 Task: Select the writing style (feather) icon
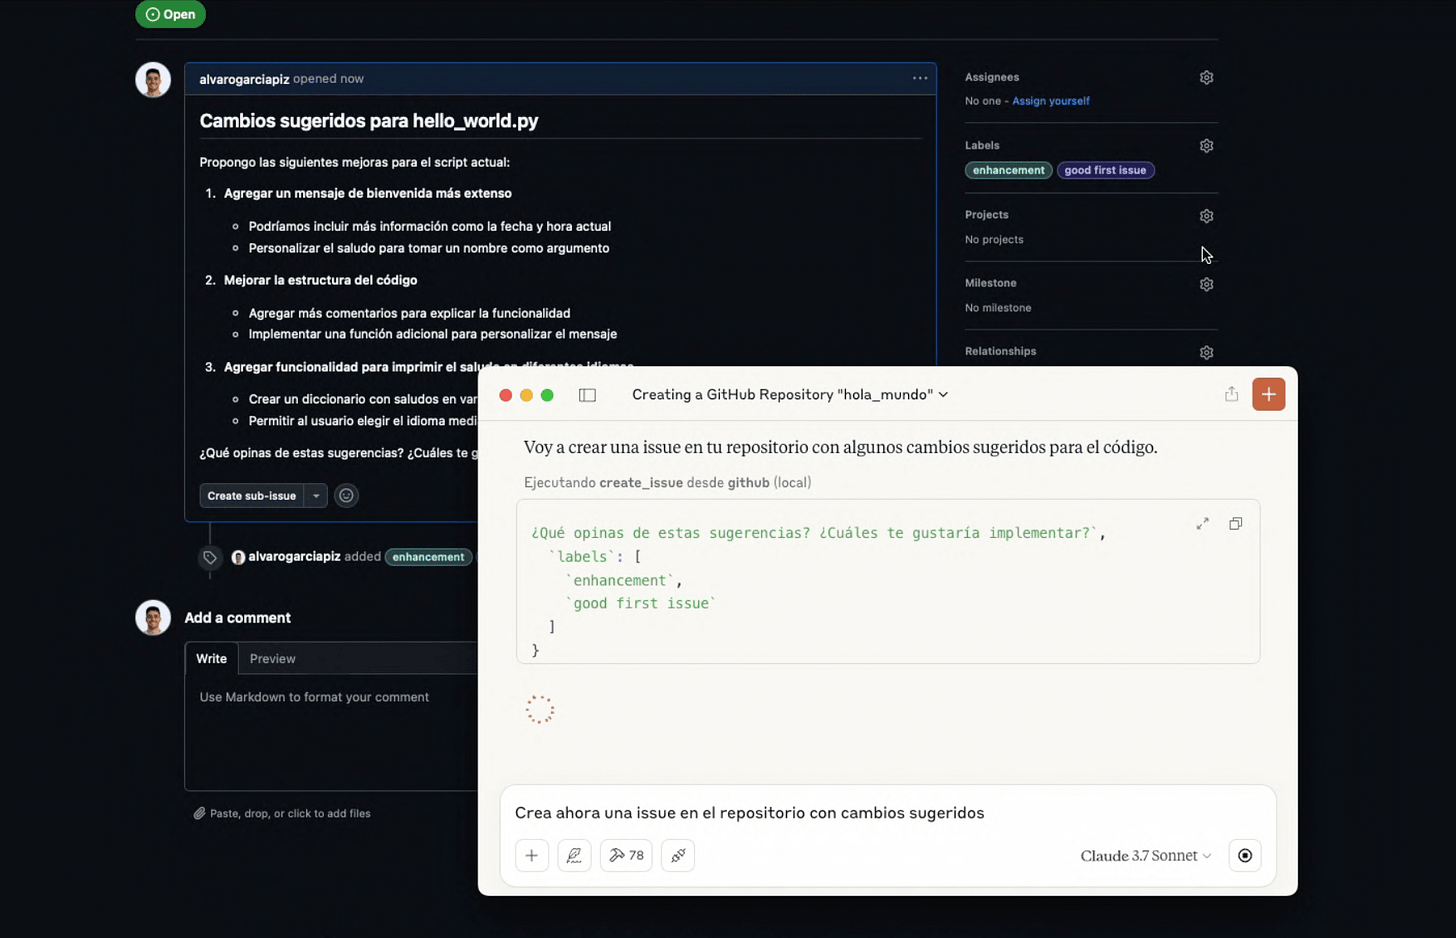tap(573, 855)
